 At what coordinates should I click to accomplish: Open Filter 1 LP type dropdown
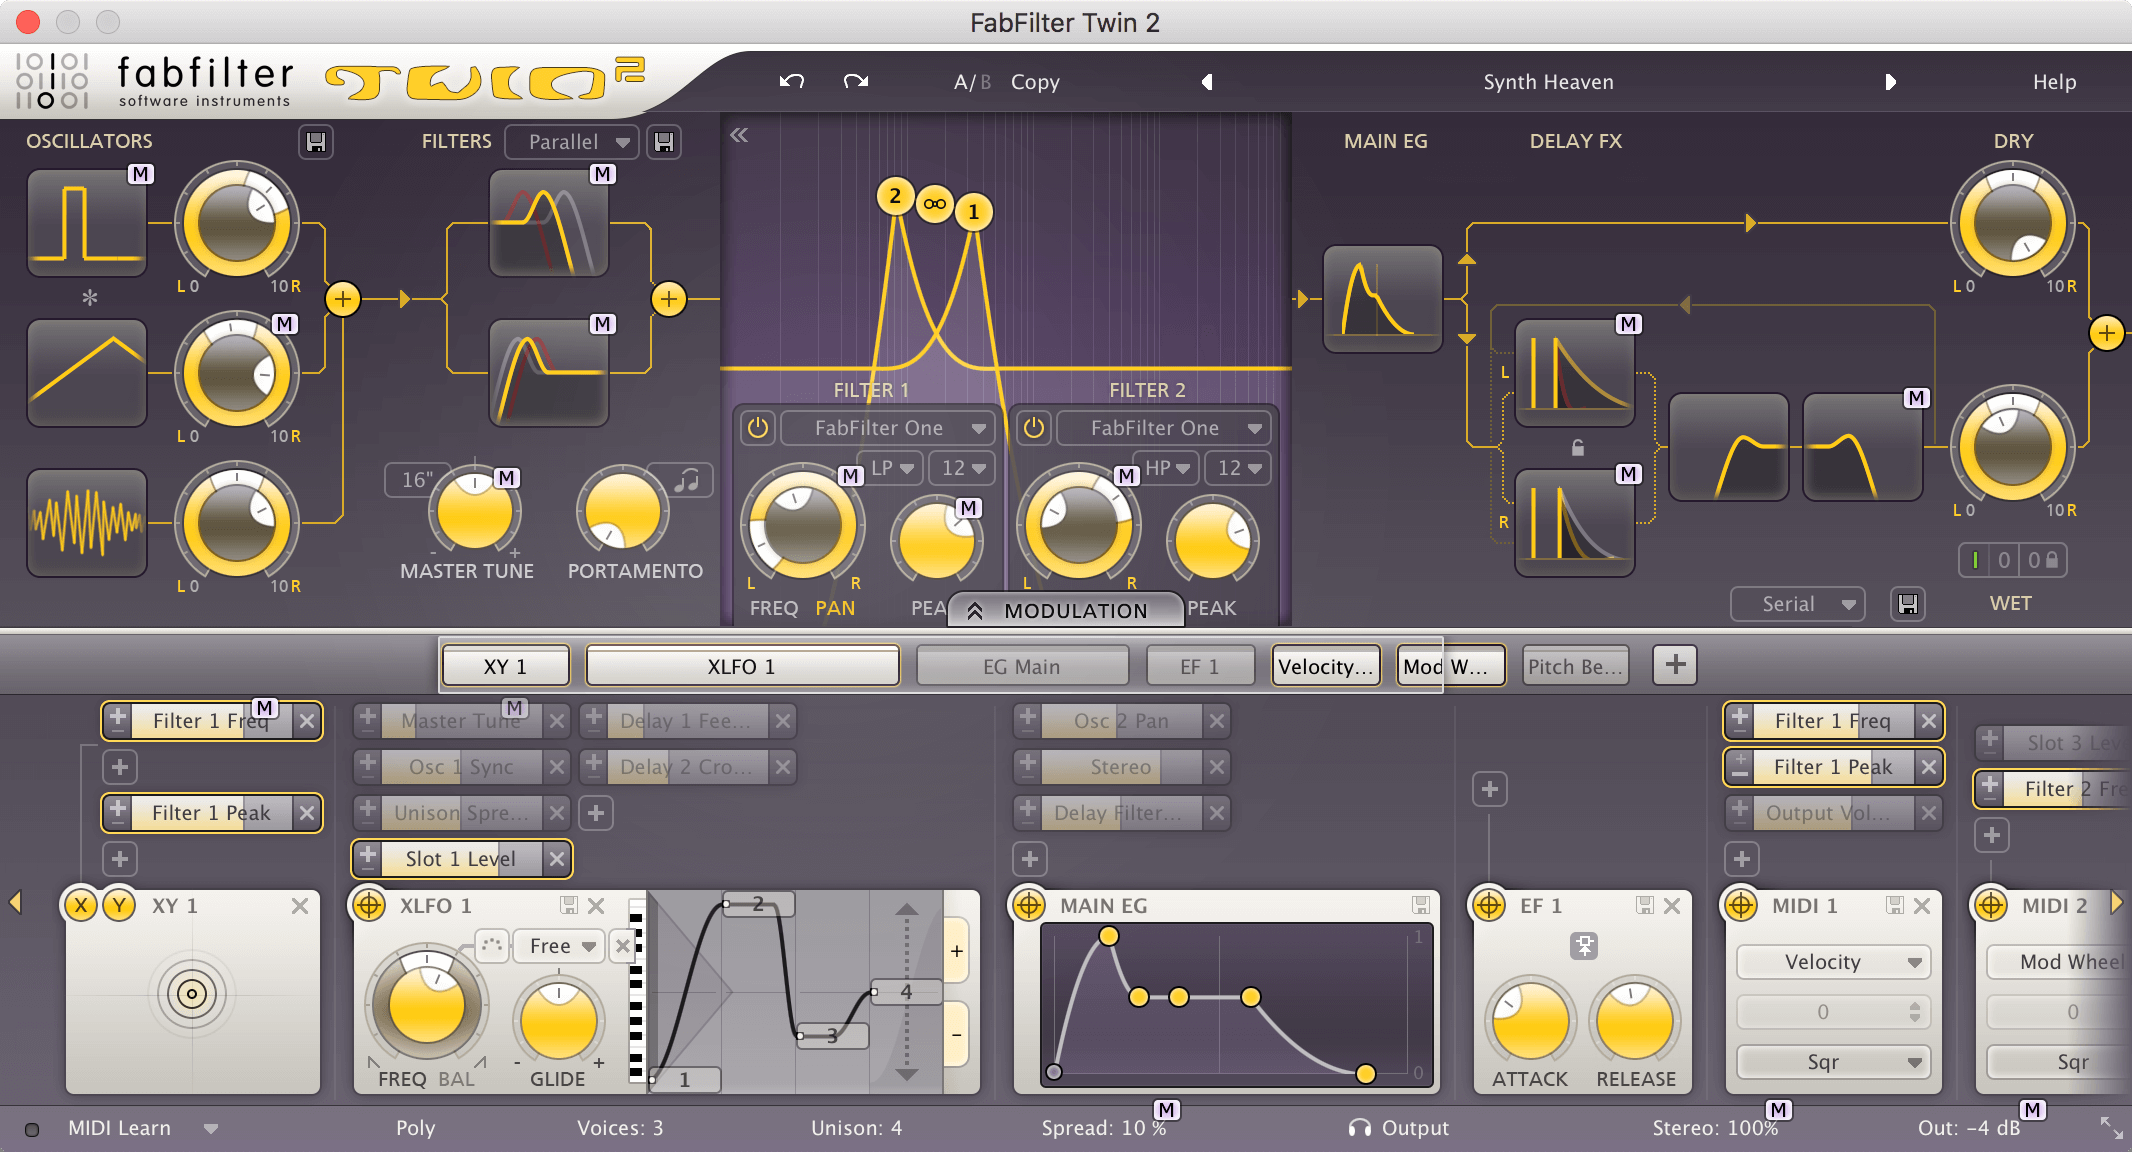(x=892, y=468)
